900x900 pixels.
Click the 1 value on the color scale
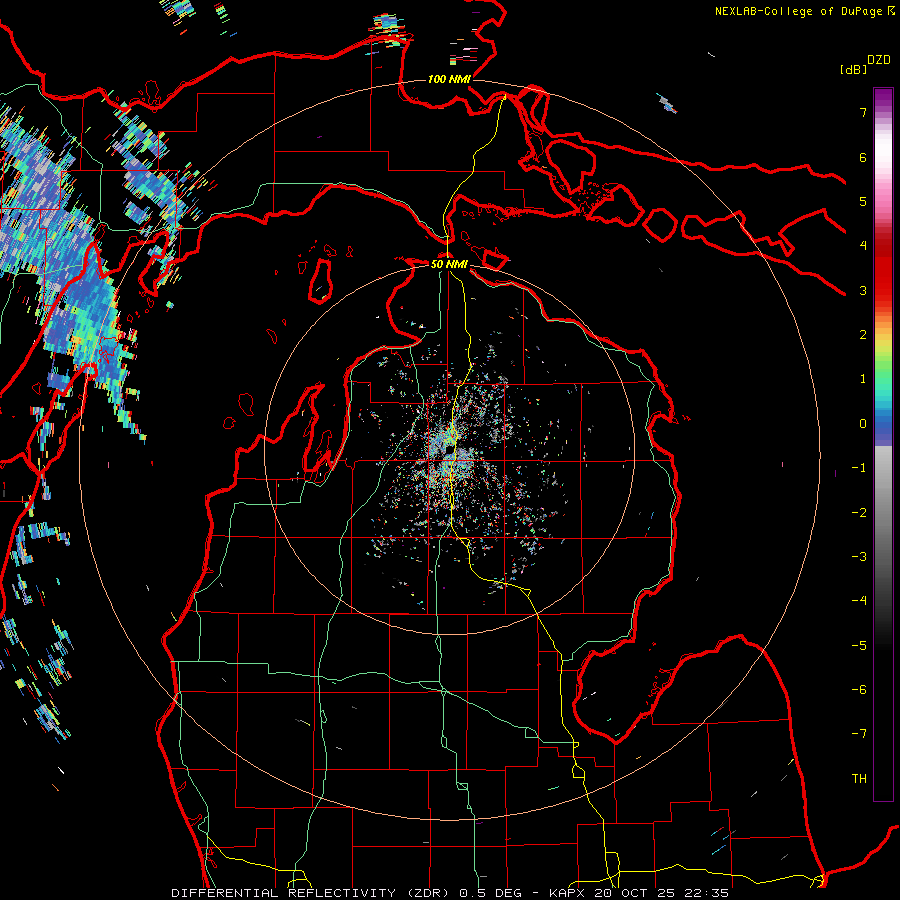point(863,379)
